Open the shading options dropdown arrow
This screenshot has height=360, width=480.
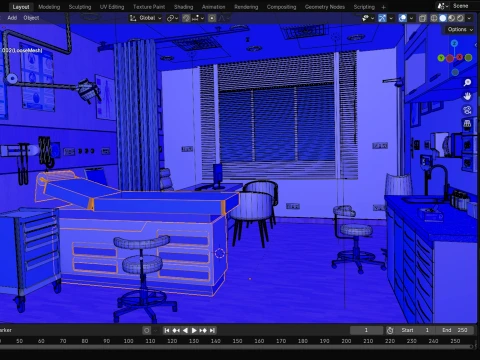pos(469,18)
